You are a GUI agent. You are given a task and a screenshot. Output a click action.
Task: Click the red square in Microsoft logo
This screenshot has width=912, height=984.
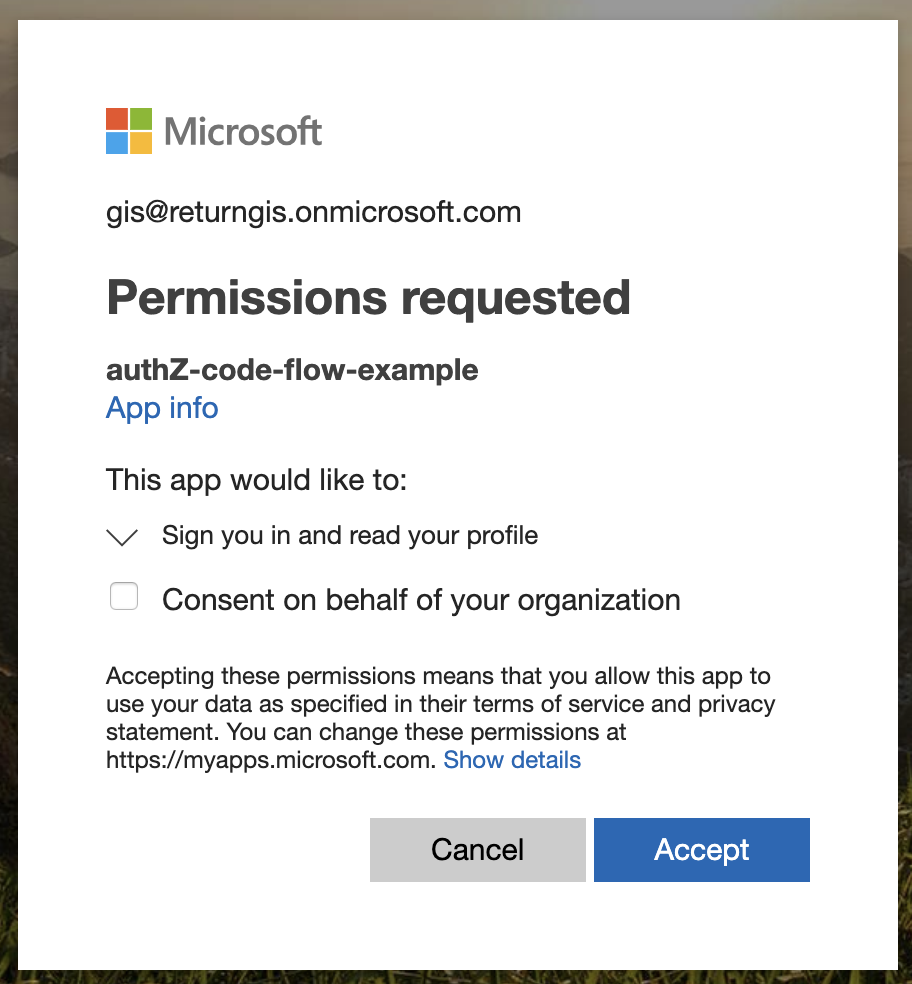117,119
